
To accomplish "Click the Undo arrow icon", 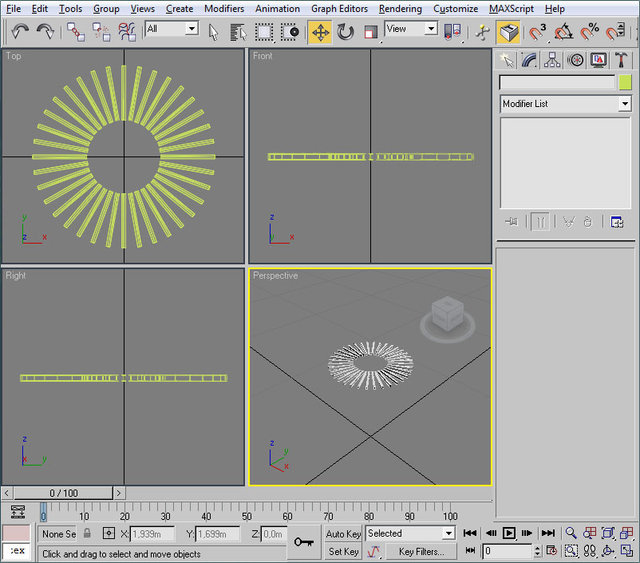I will click(20, 32).
